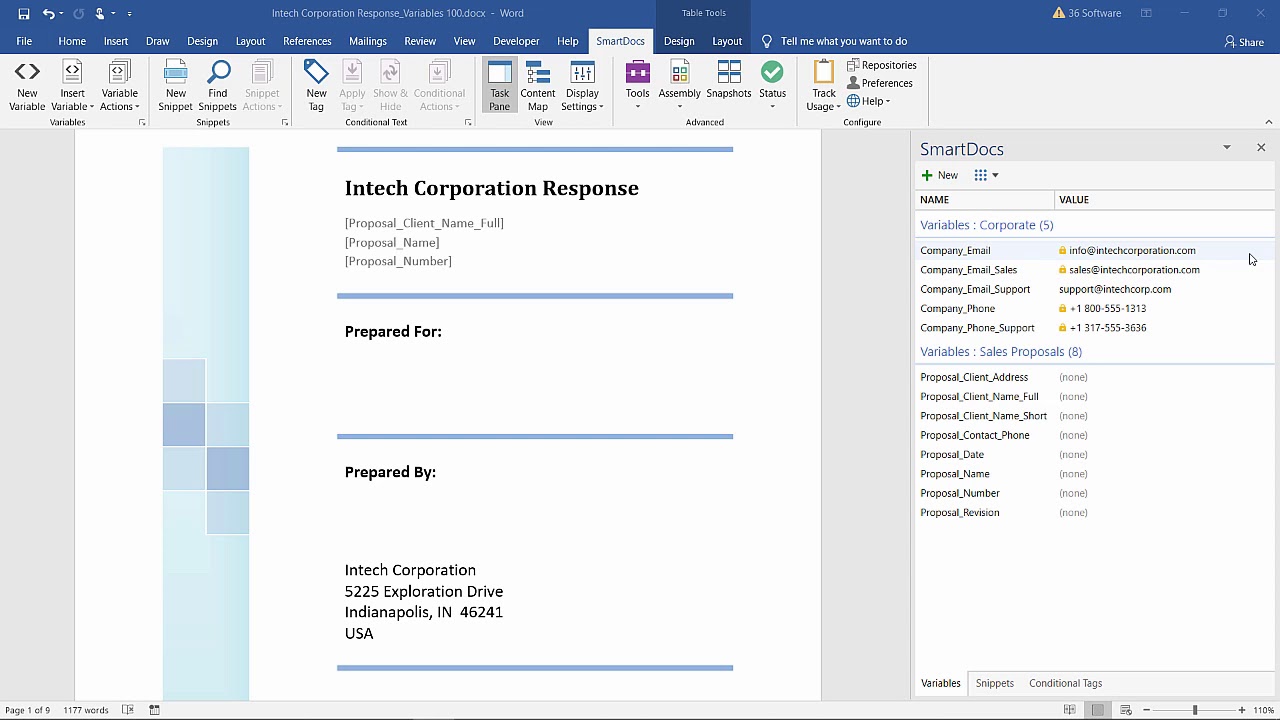The height and width of the screenshot is (720, 1280).
Task: Open the Track Usage dropdown
Action: click(x=823, y=86)
